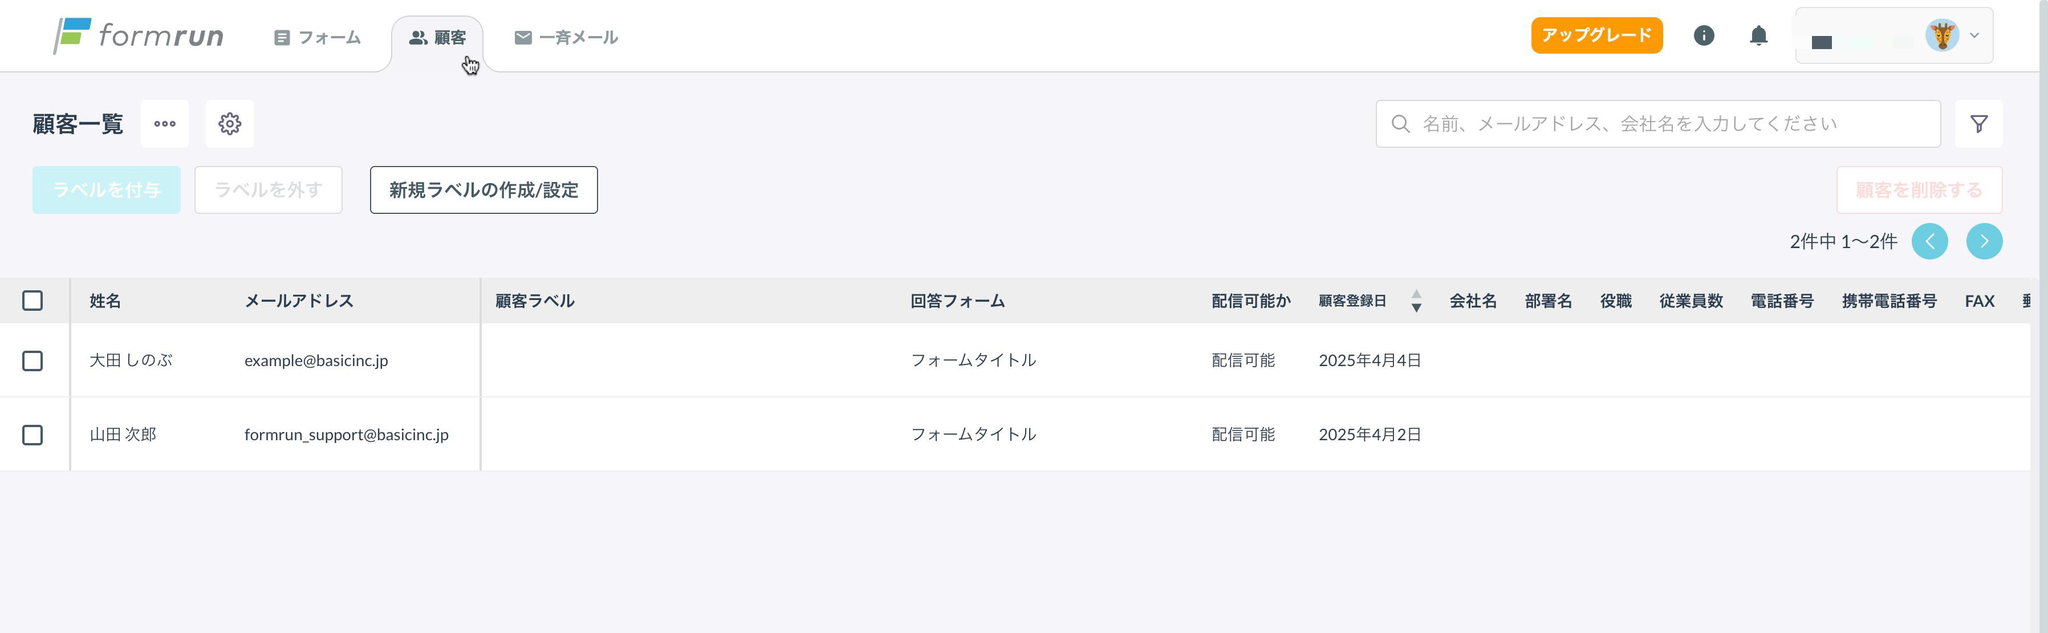
Task: Switch to the フォーム tab
Action: pos(317,37)
